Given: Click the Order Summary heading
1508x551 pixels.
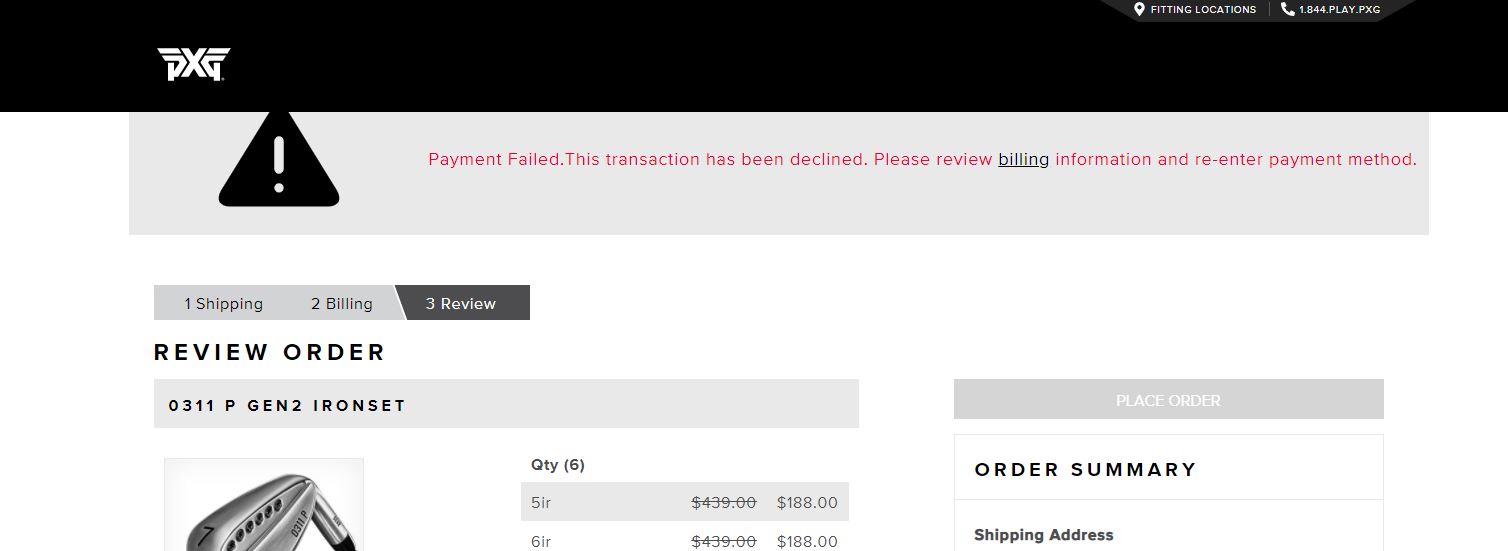Looking at the screenshot, I should click(x=1085, y=469).
